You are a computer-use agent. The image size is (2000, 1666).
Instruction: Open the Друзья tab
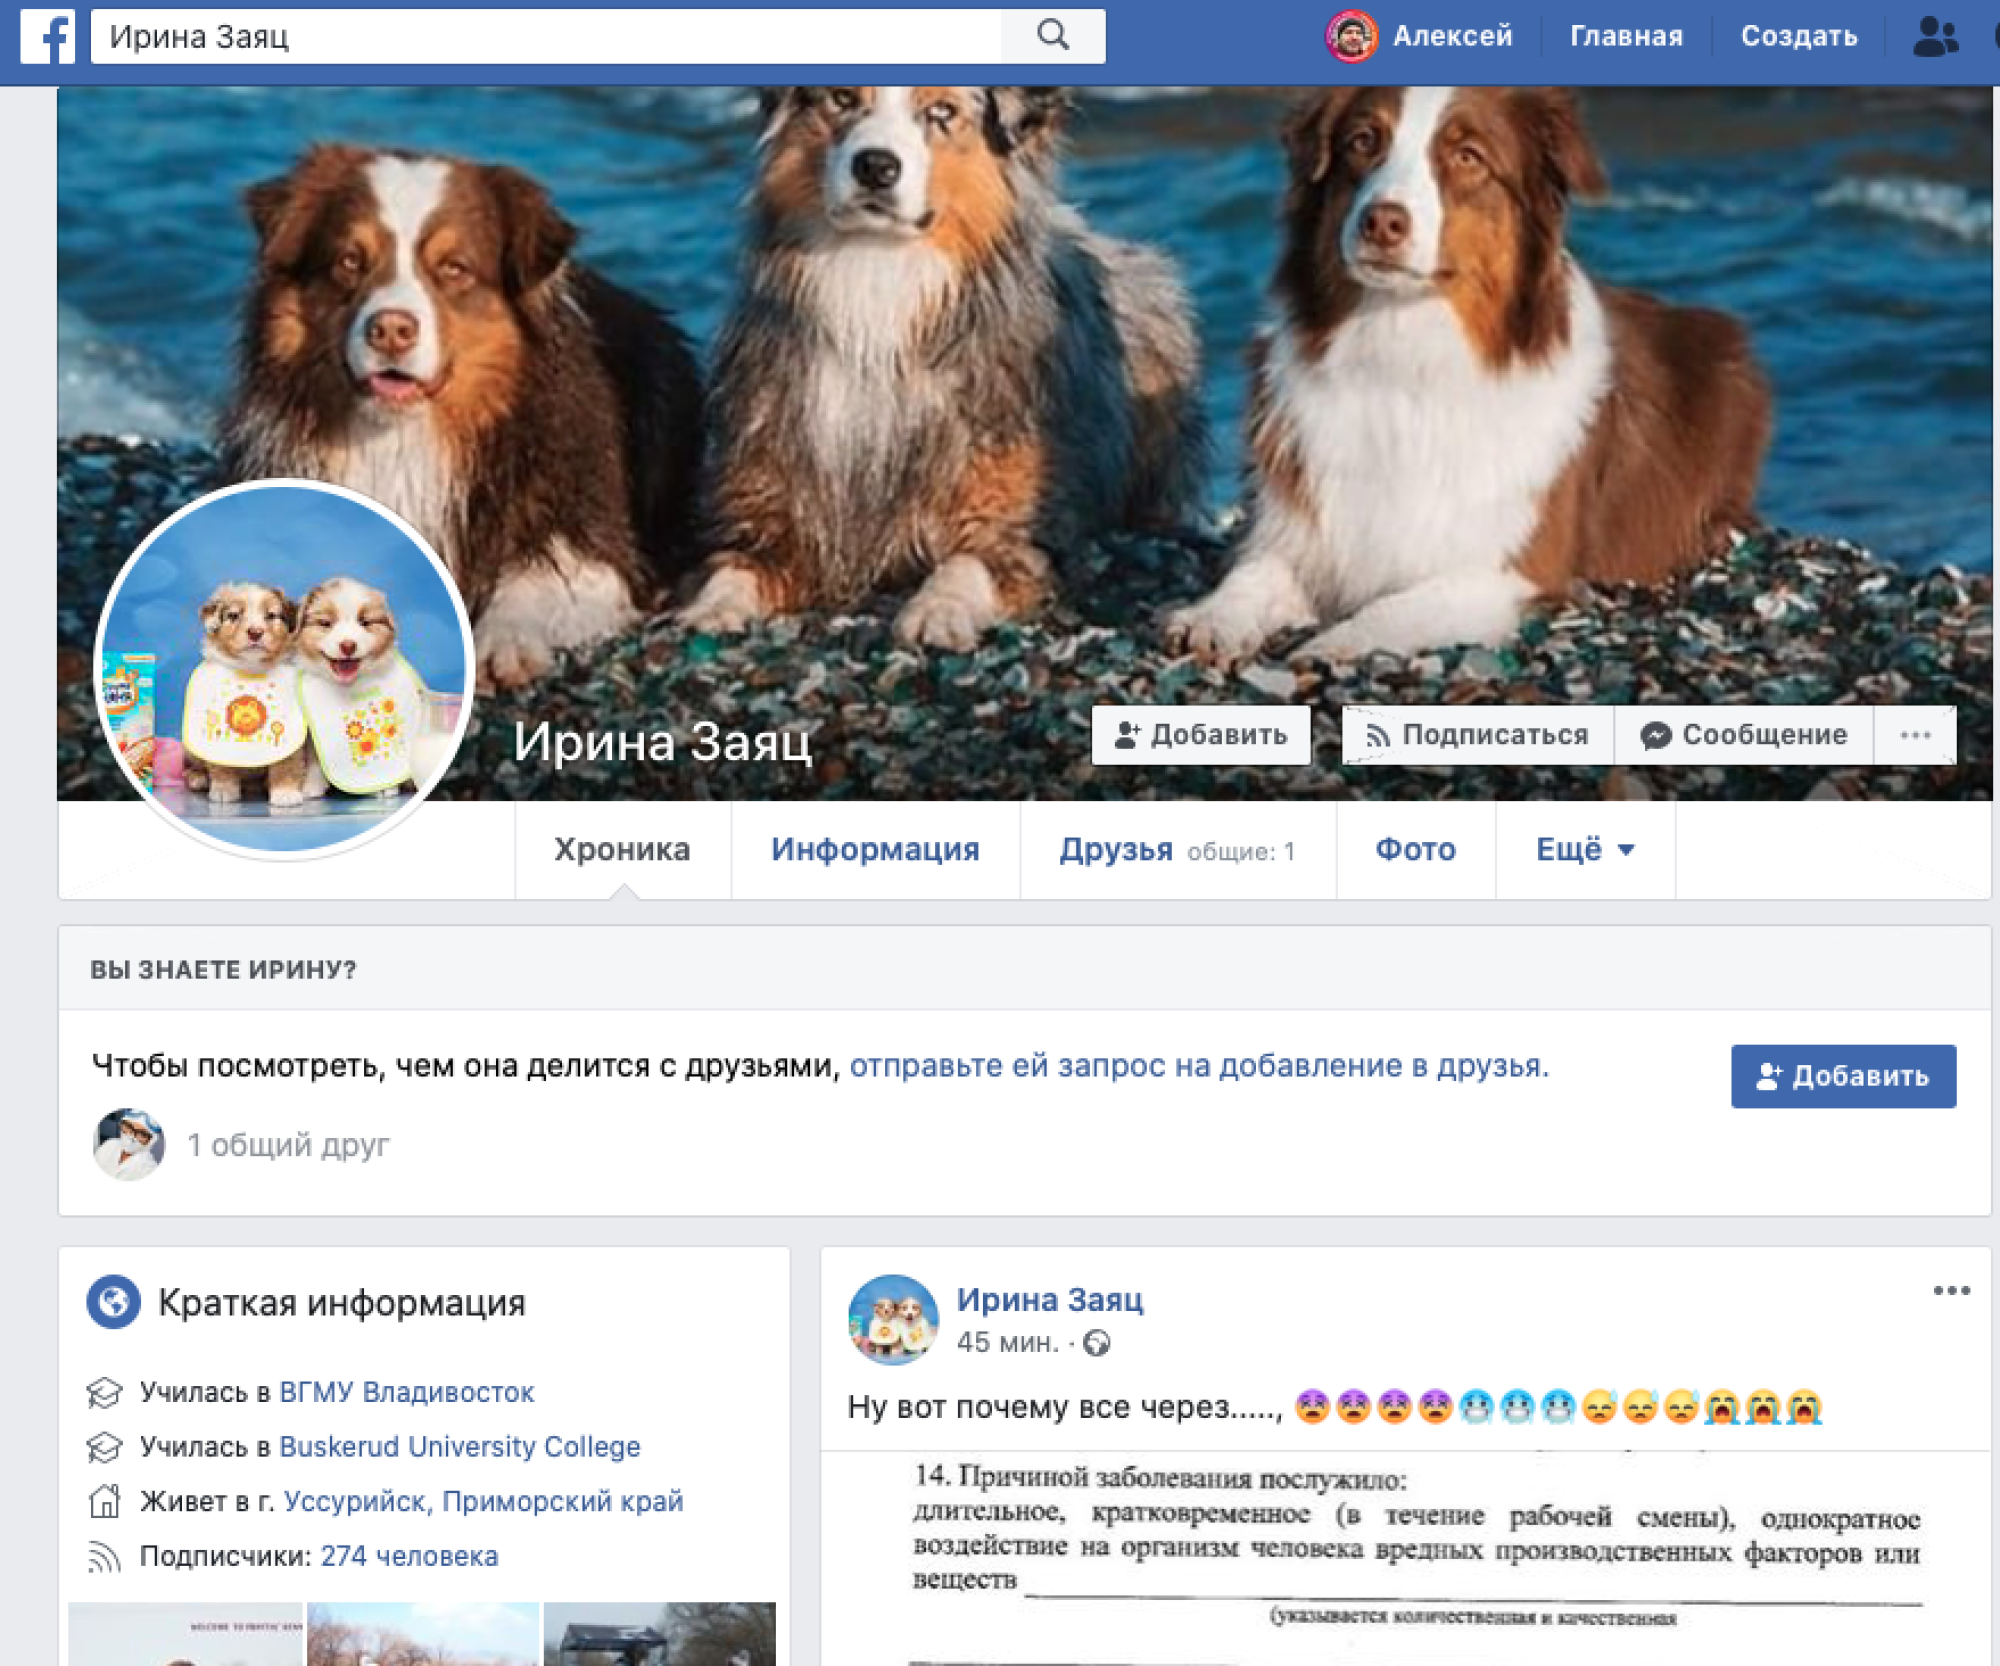coord(1177,849)
